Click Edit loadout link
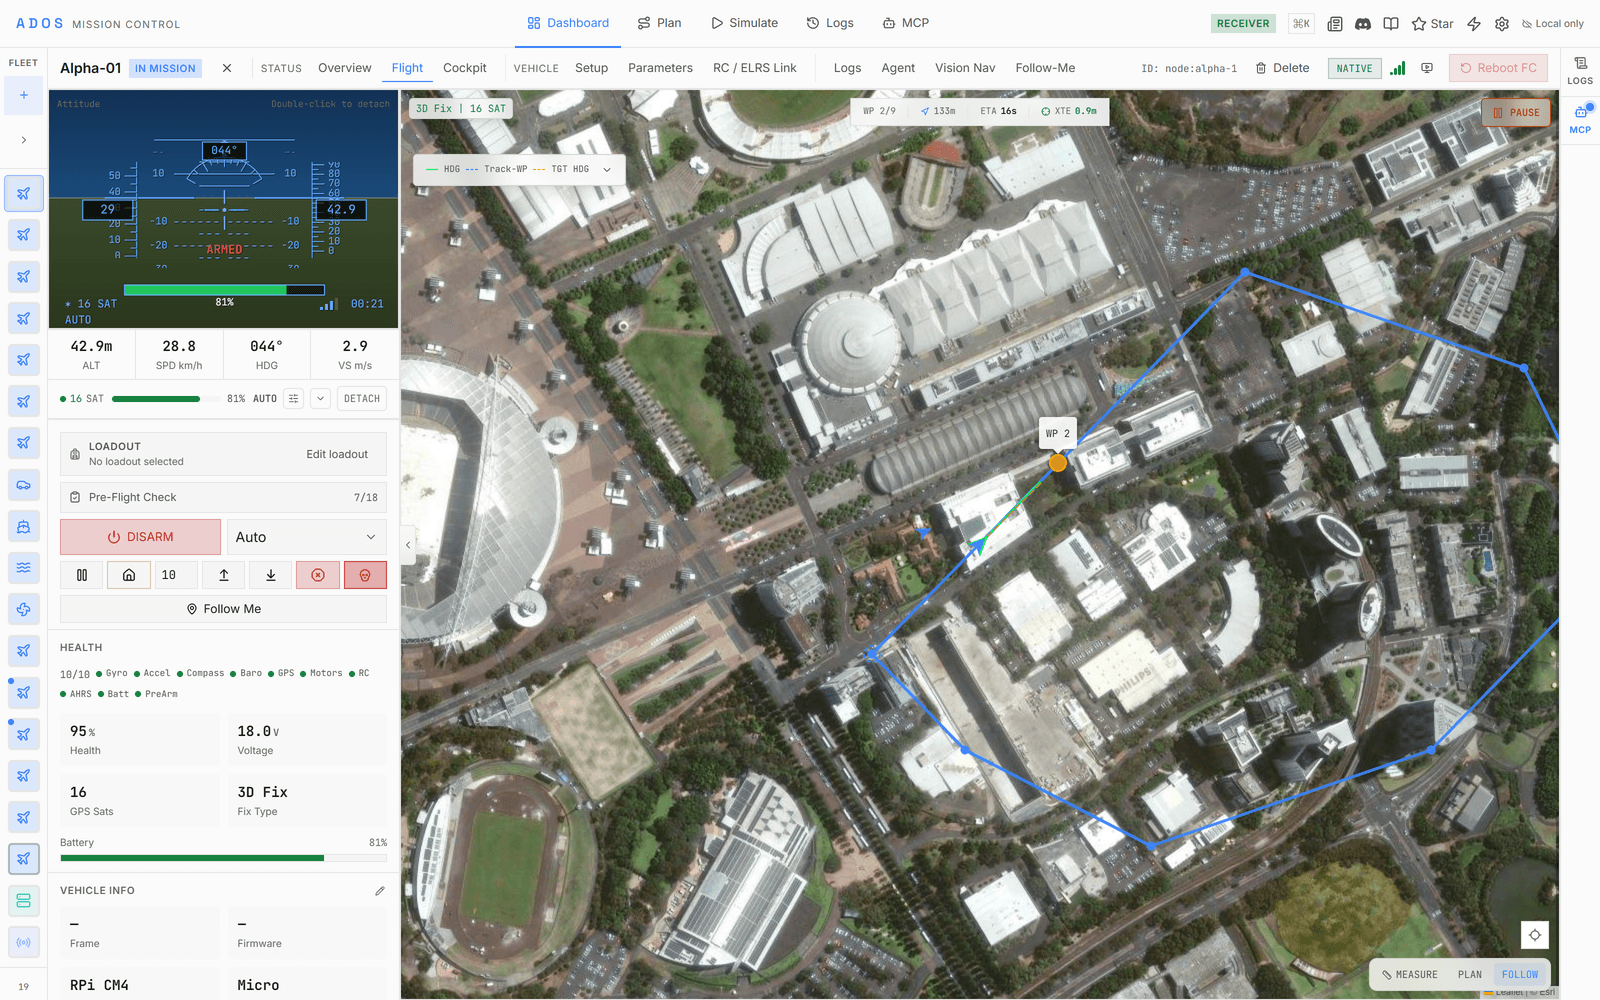 [x=337, y=454]
